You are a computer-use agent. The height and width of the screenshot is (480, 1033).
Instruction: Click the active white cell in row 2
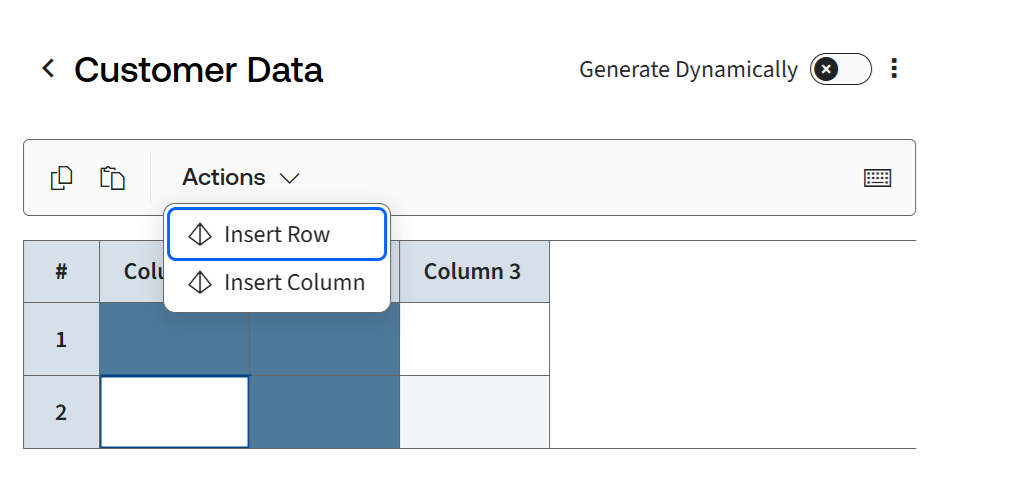point(175,413)
